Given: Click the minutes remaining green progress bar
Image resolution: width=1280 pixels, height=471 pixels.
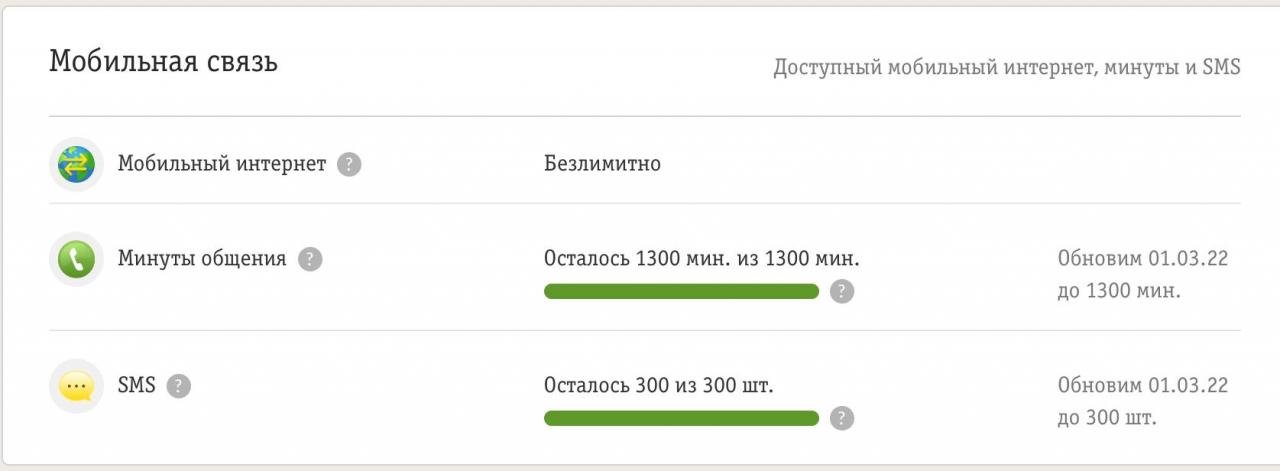Looking at the screenshot, I should coord(681,291).
